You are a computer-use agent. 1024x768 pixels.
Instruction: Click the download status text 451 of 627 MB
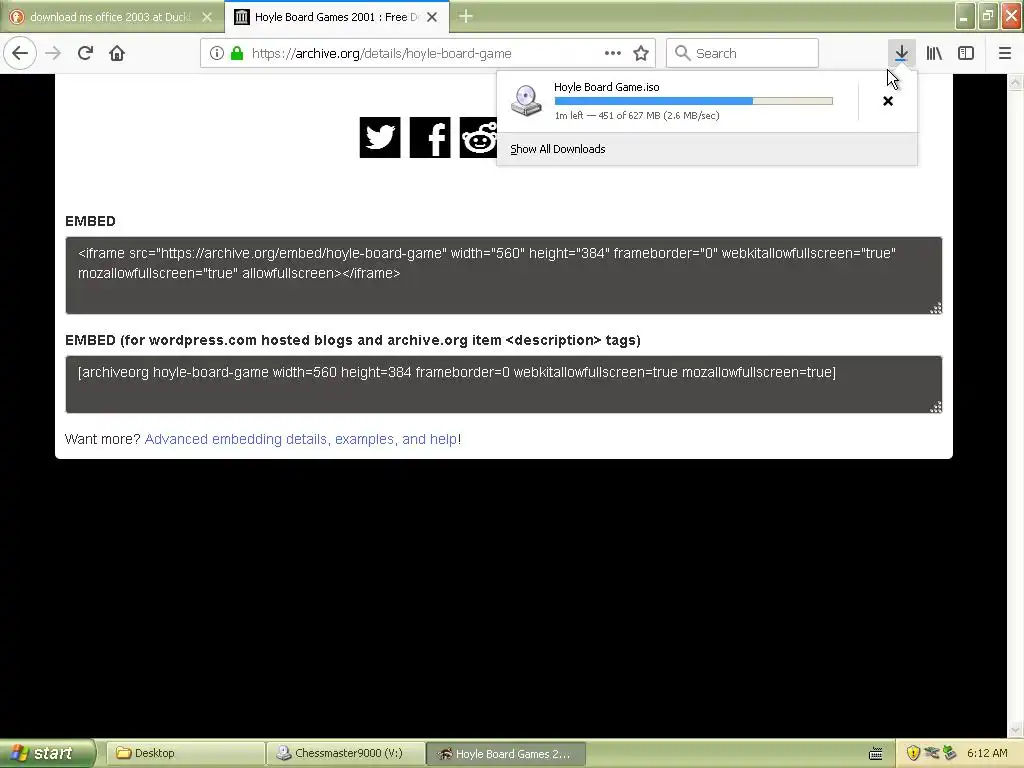[637, 116]
